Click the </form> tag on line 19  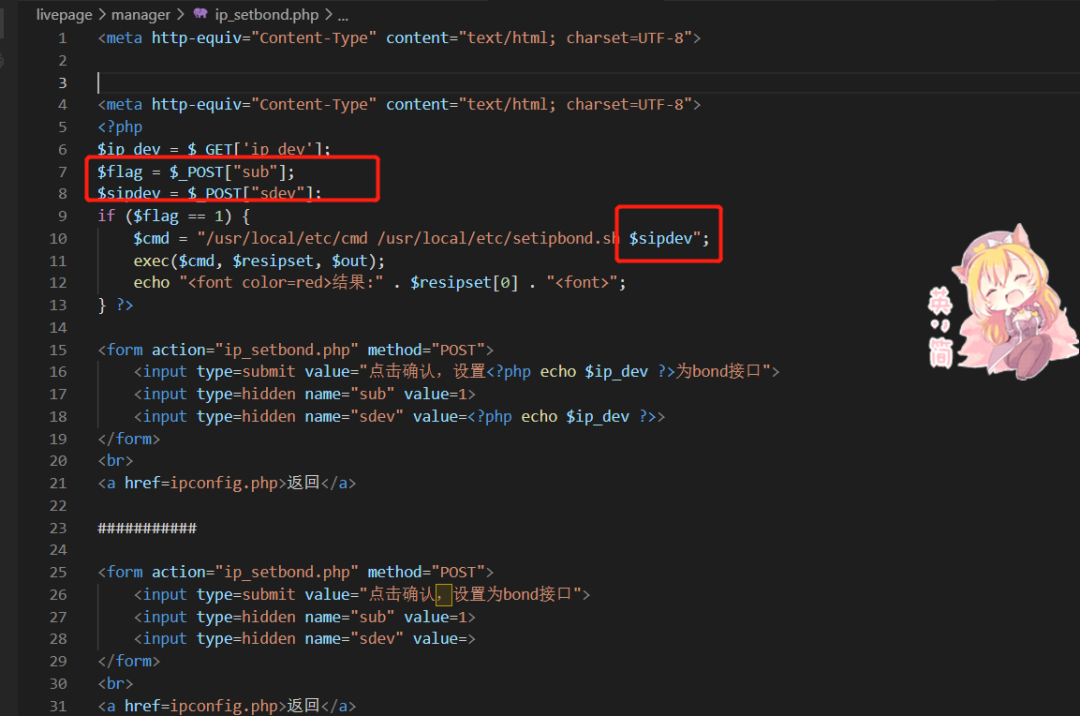[129, 439]
